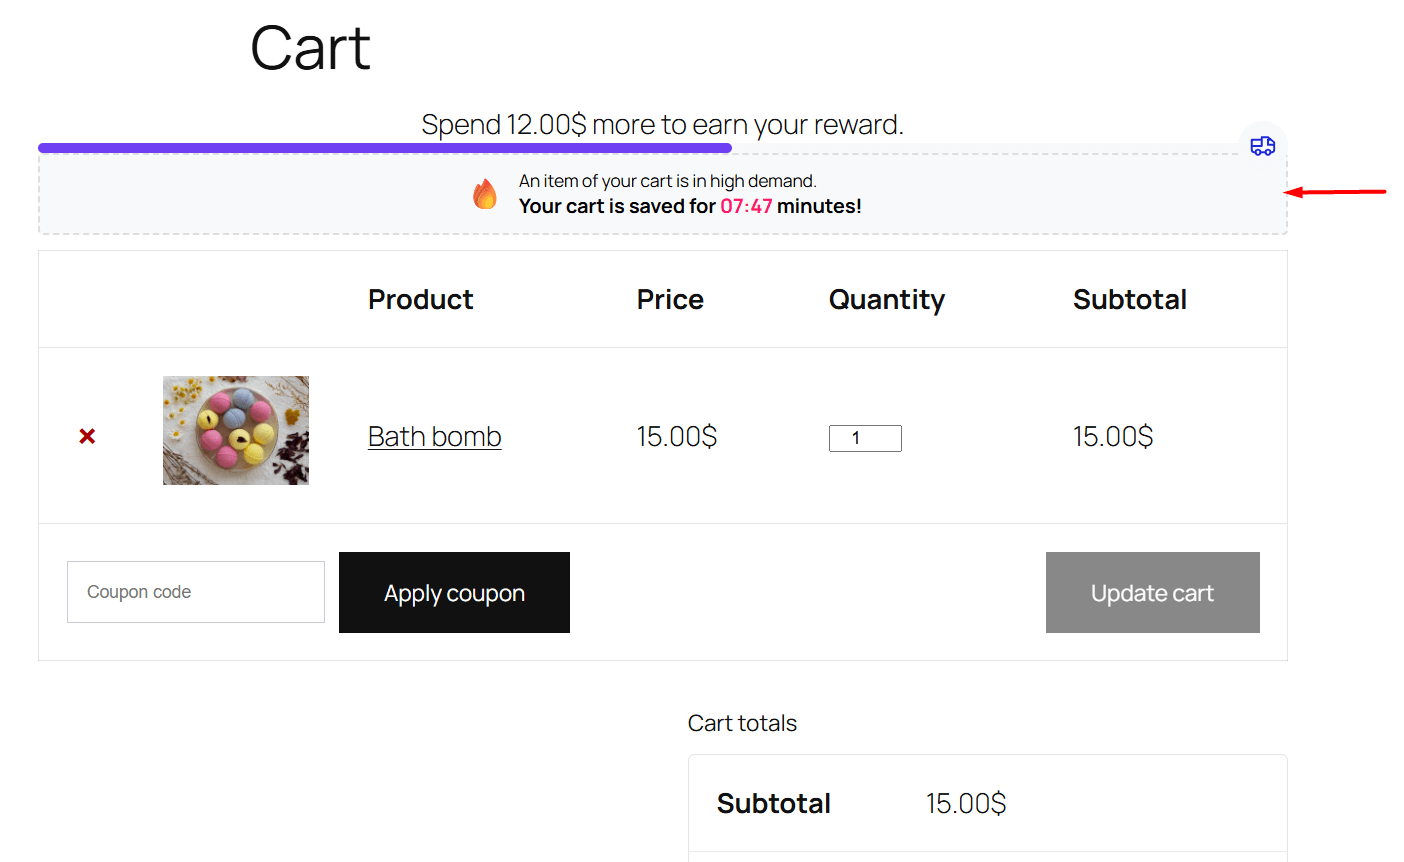Click the Cart page heading

point(310,48)
